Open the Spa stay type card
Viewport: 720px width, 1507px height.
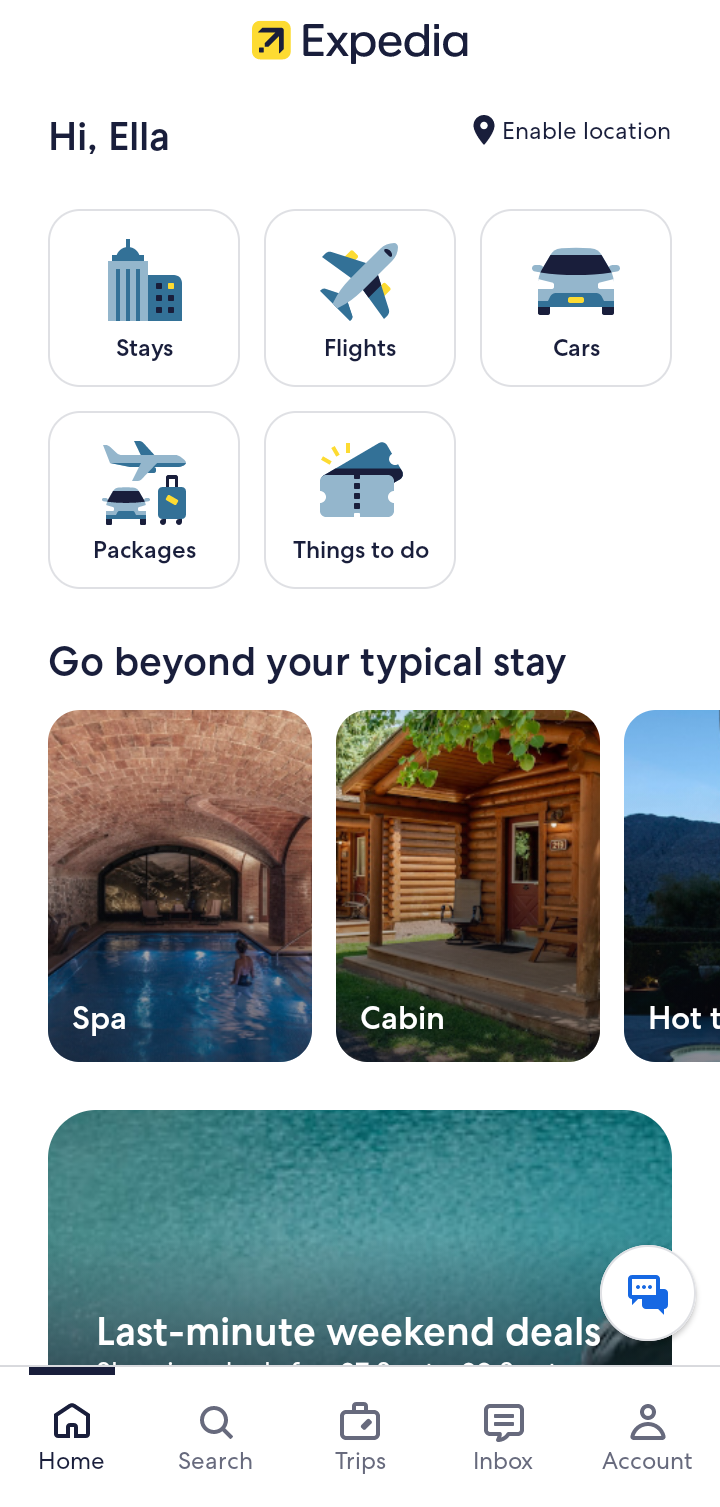pos(180,886)
